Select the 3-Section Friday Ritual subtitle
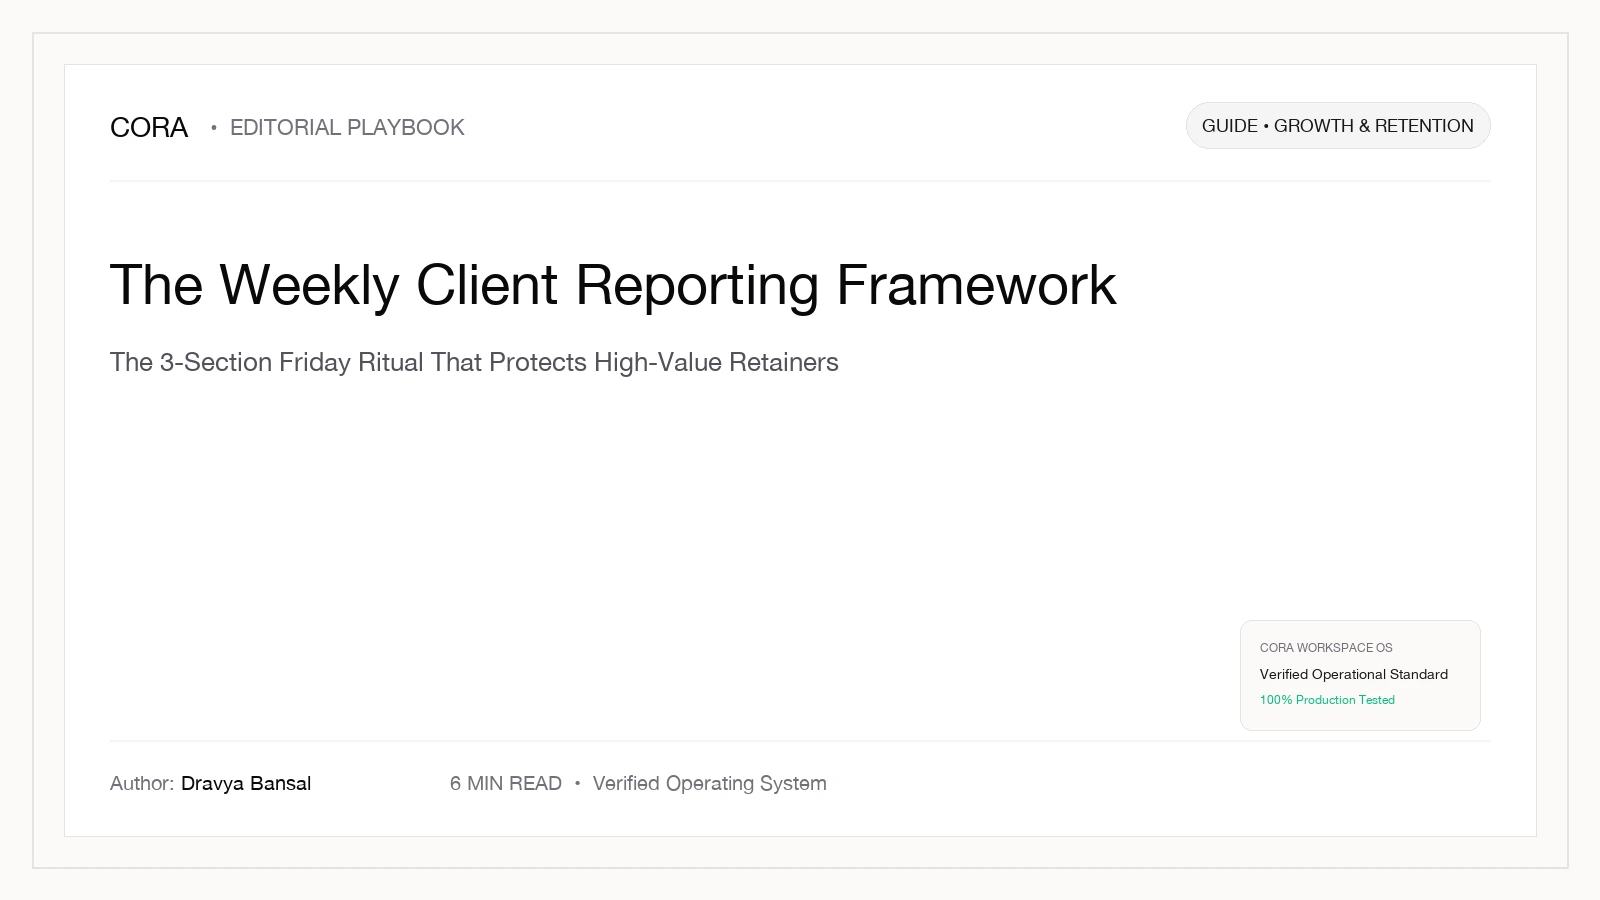 pos(474,362)
